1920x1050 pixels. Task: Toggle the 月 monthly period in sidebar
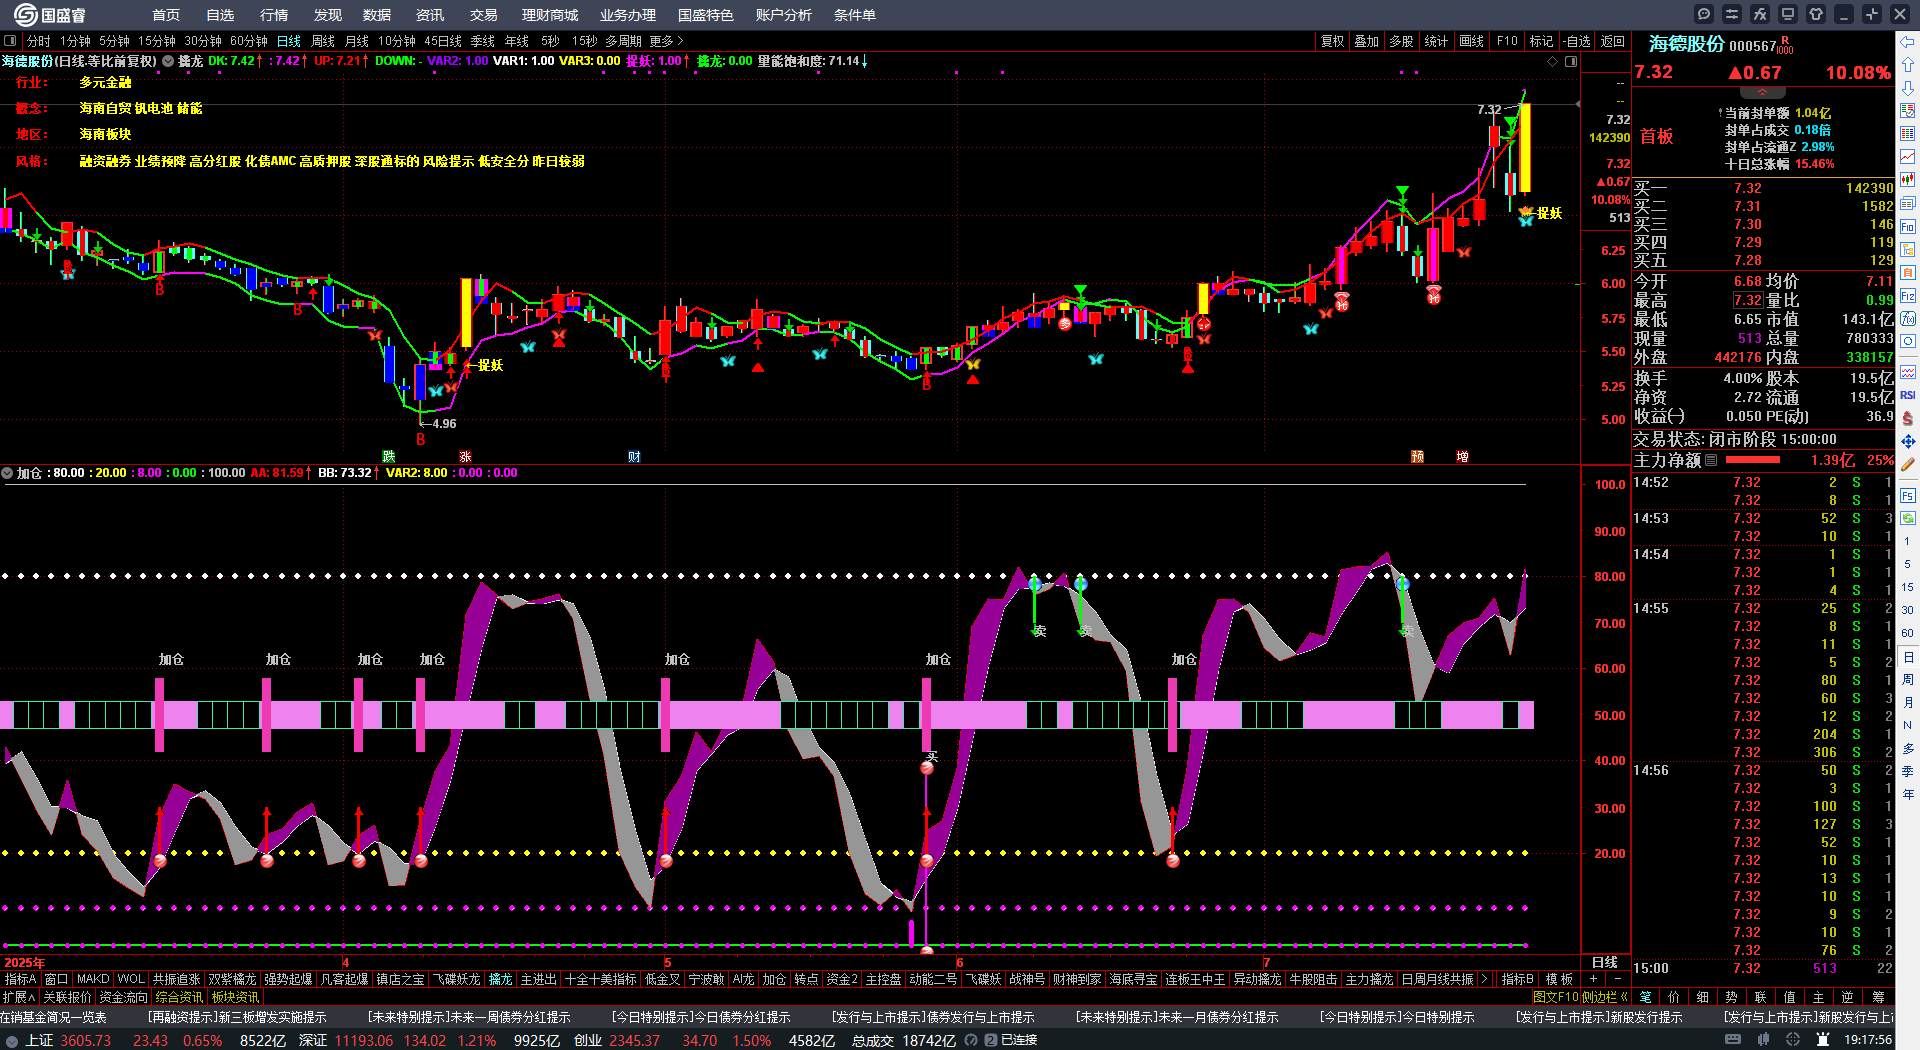click(x=1908, y=703)
